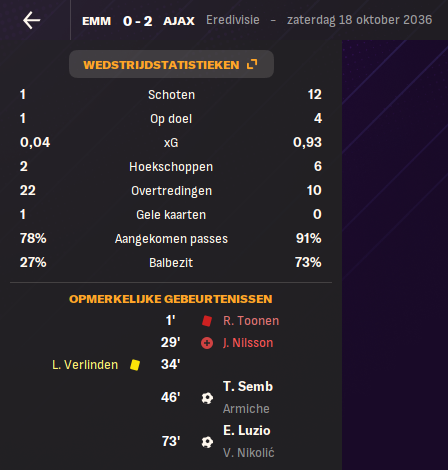Click the AJAX team name in header
This screenshot has height=470, width=448.
pos(179,21)
